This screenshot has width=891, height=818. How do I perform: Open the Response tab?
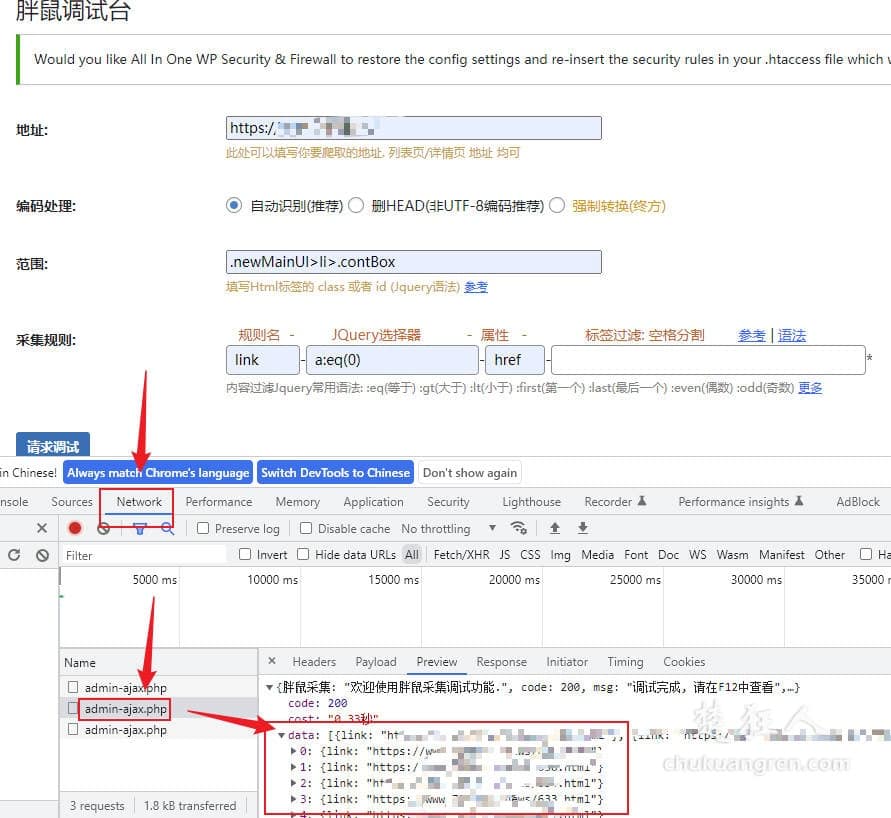click(x=501, y=662)
